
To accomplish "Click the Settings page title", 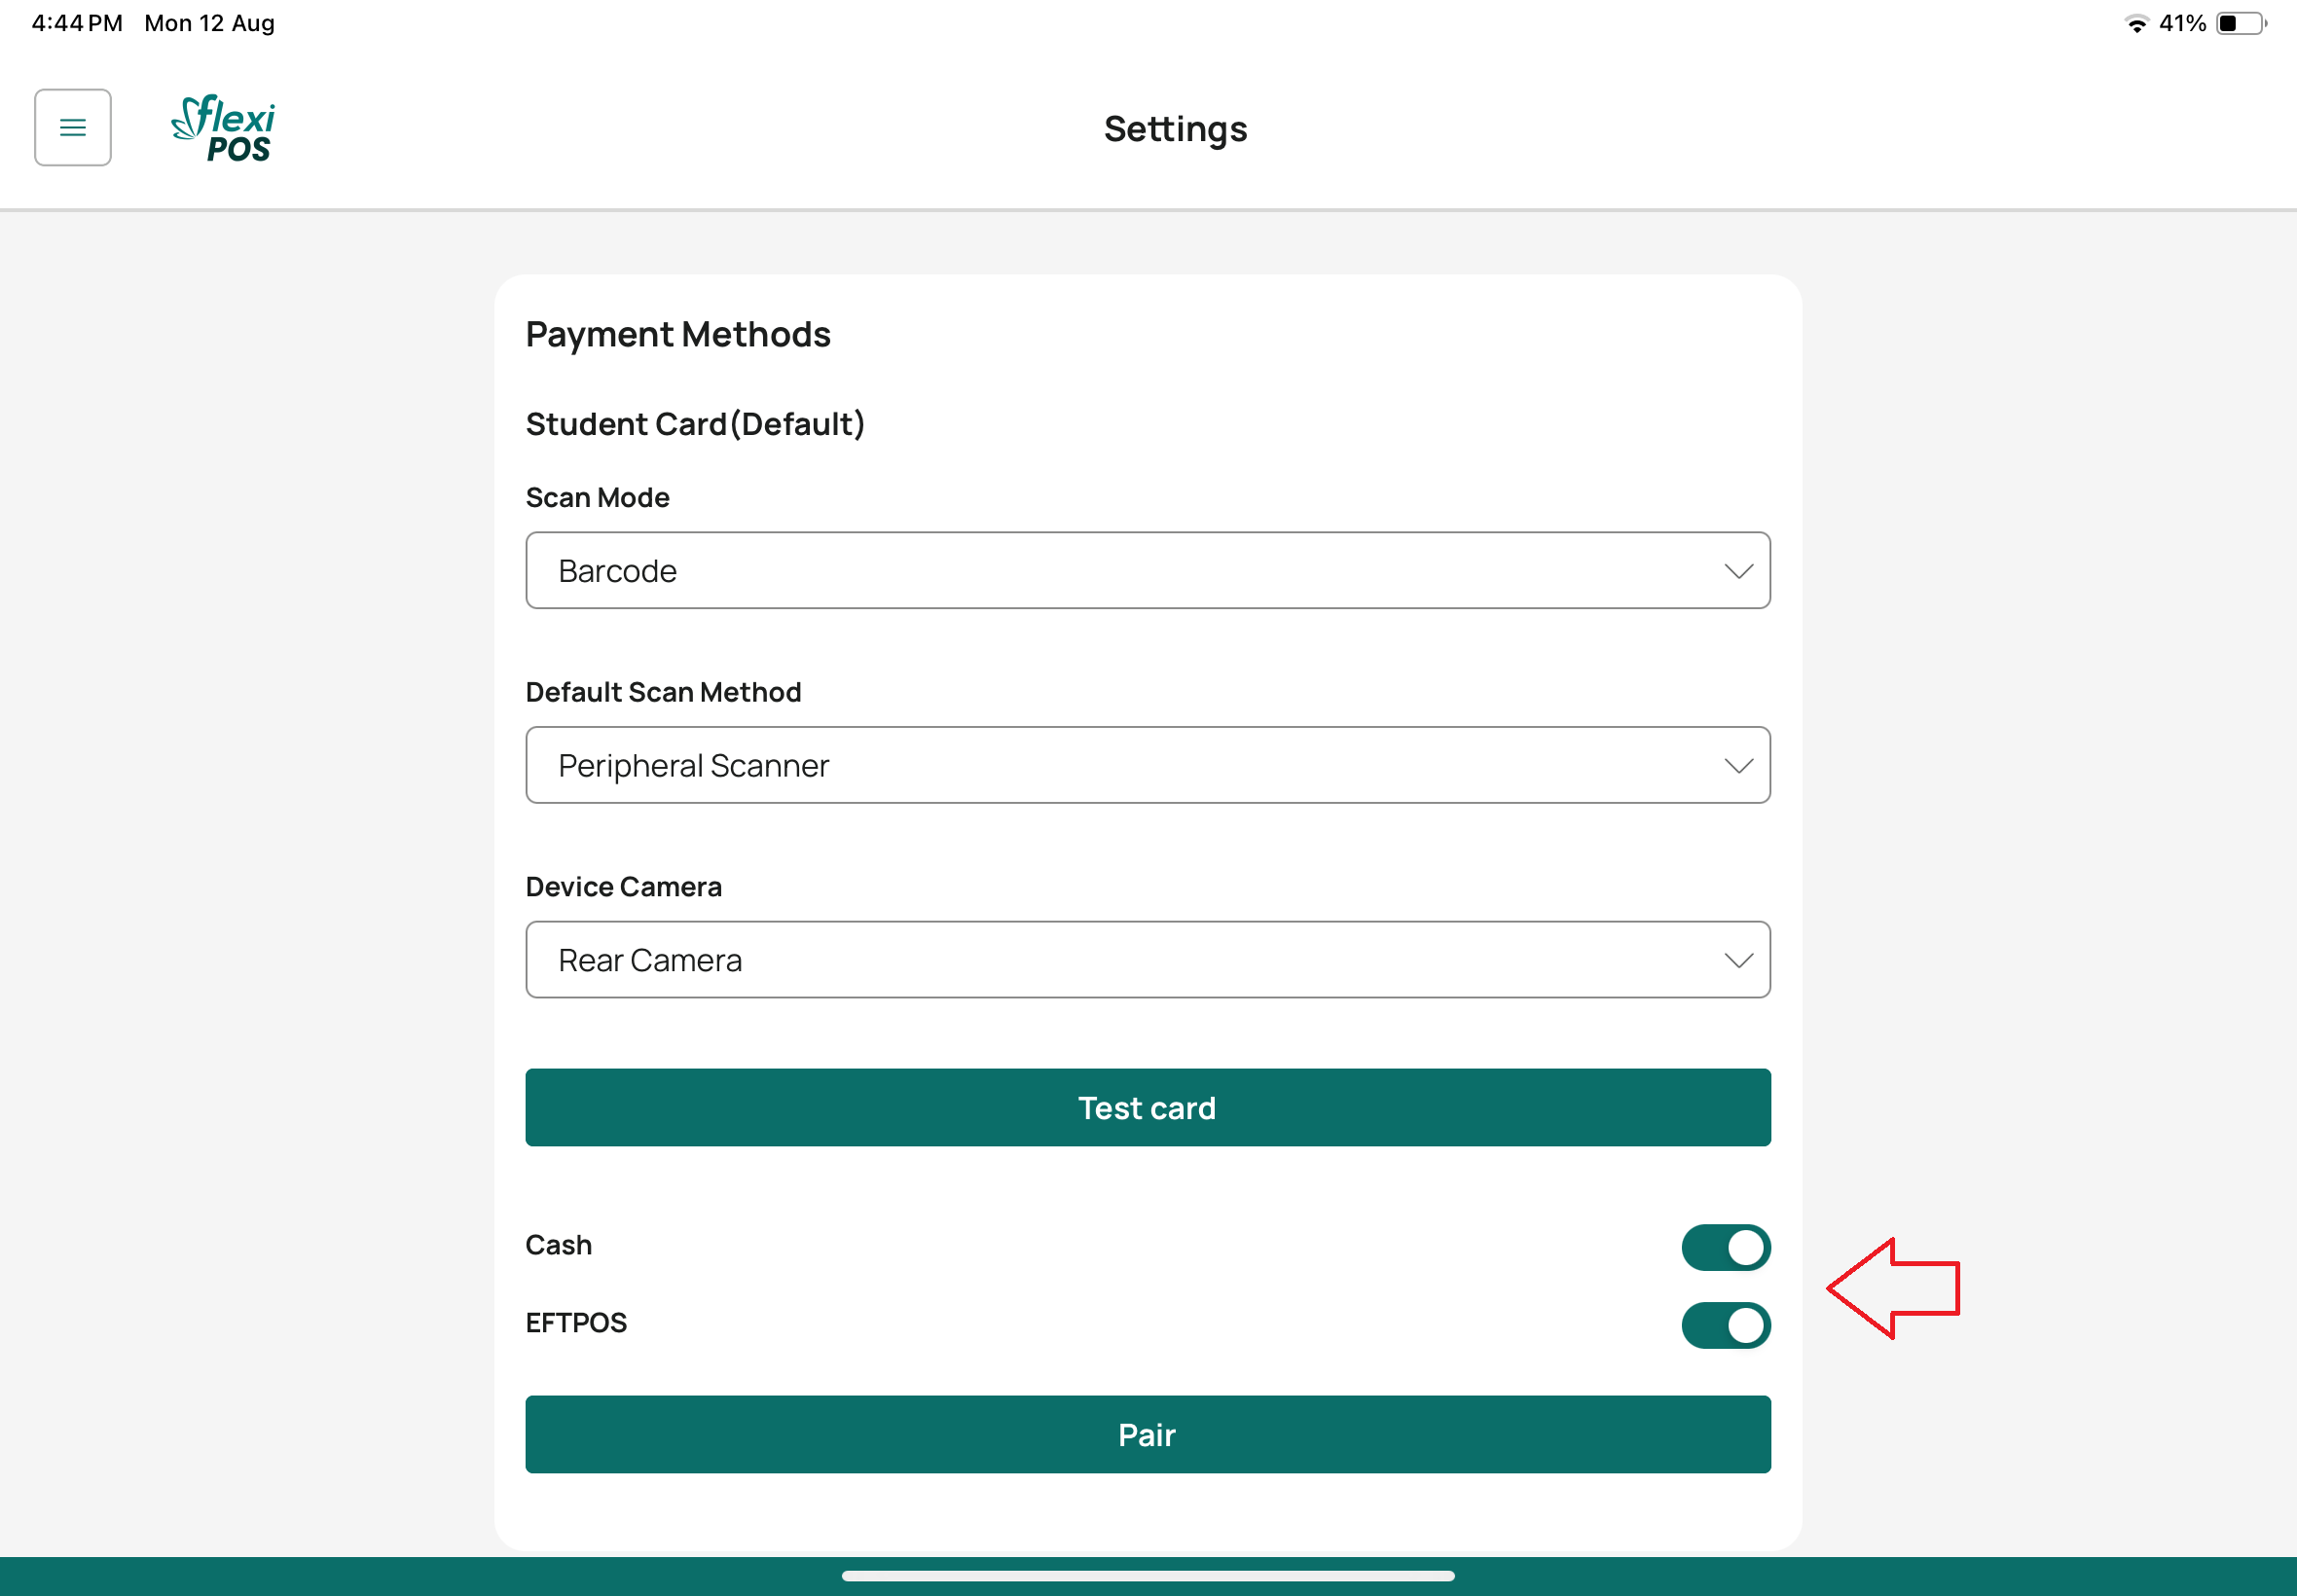I will tap(1175, 129).
